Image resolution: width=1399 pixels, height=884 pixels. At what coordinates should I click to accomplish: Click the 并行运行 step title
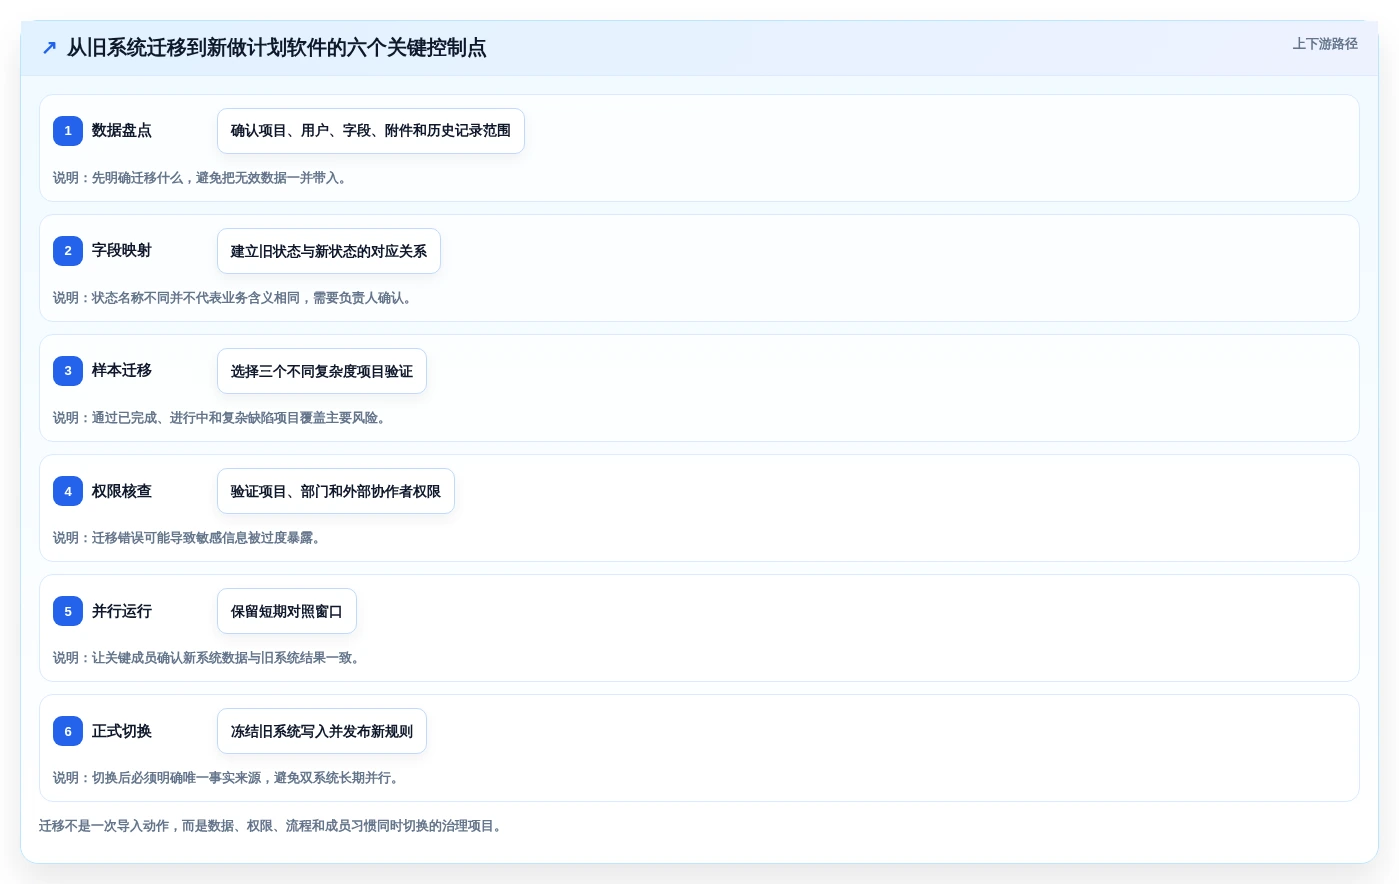click(122, 611)
